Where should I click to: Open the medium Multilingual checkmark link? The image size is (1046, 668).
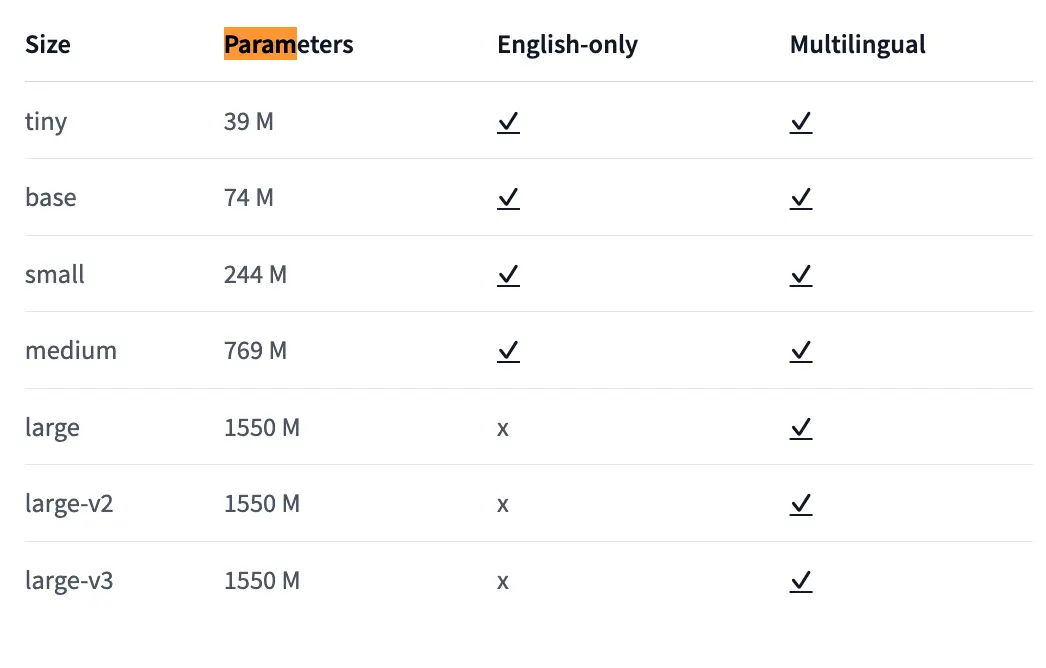pos(800,351)
